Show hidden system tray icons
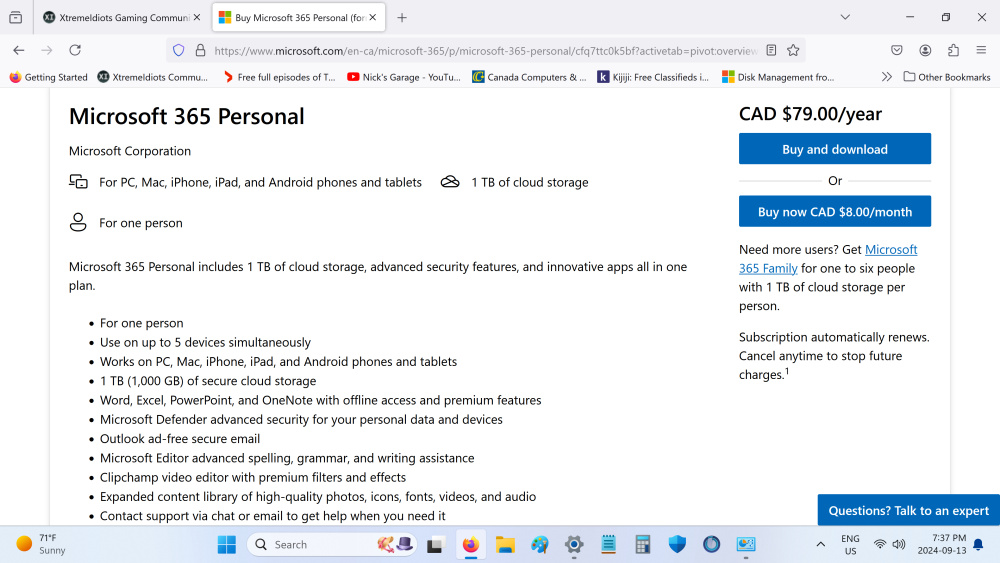The height and width of the screenshot is (563, 1000). (x=821, y=545)
